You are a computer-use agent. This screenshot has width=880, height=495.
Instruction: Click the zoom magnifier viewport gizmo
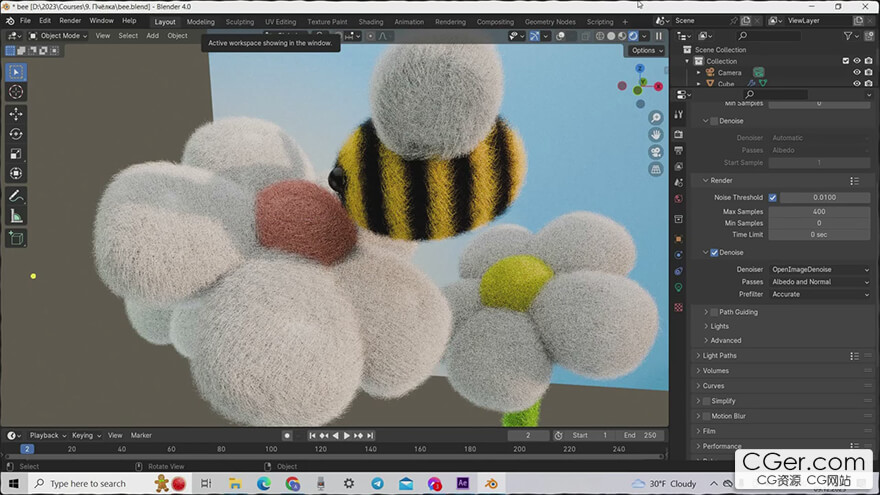656,118
